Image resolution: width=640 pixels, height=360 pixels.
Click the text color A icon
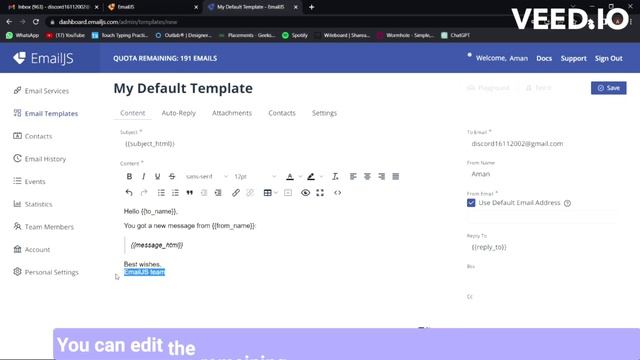pyautogui.click(x=290, y=176)
